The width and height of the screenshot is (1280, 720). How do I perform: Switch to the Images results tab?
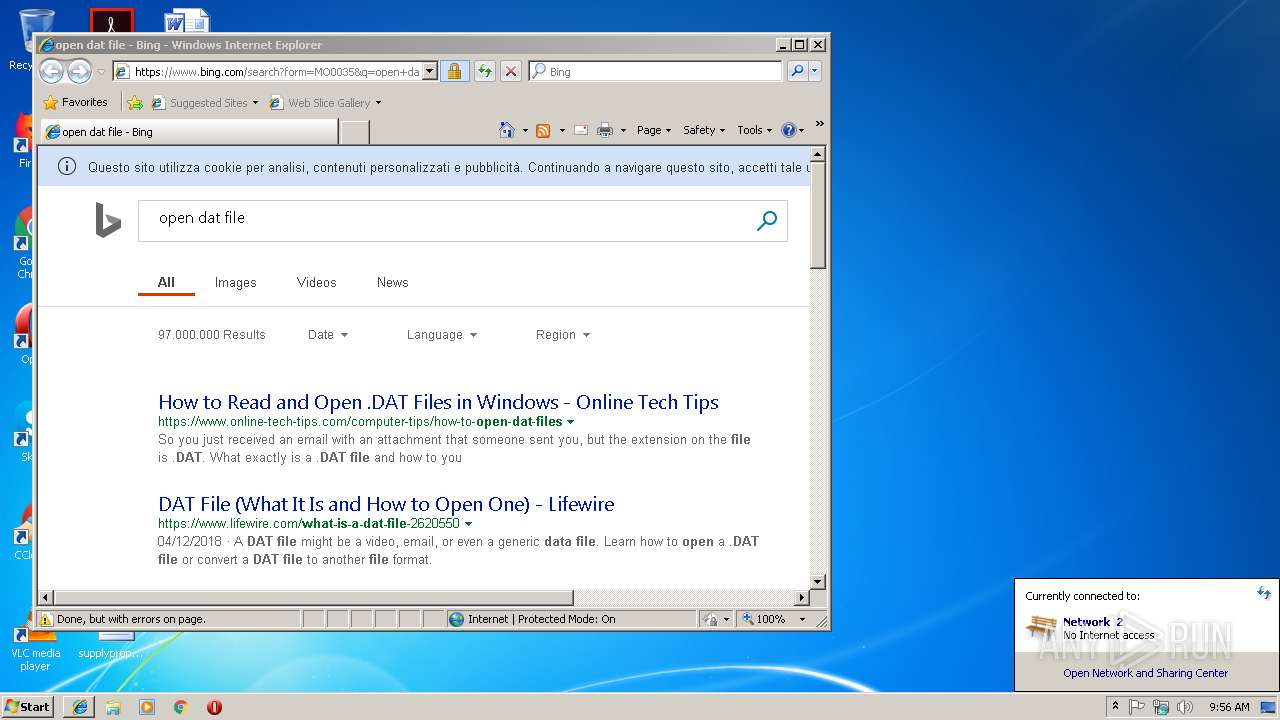pos(236,283)
